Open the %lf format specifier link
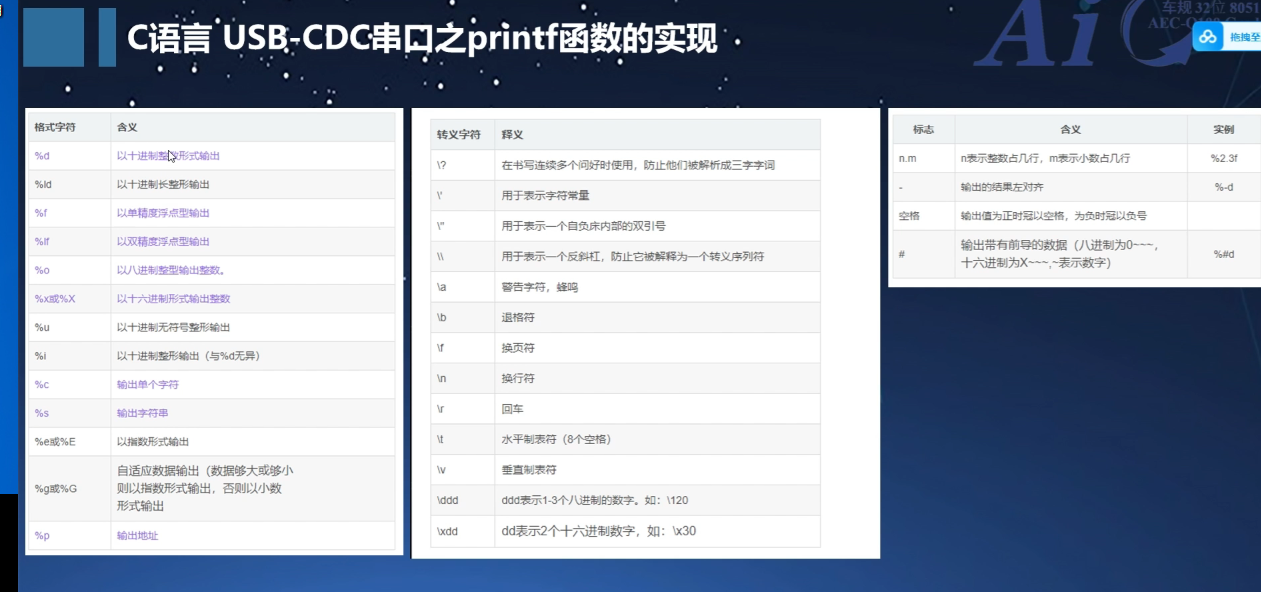1261x592 pixels. click(42, 241)
